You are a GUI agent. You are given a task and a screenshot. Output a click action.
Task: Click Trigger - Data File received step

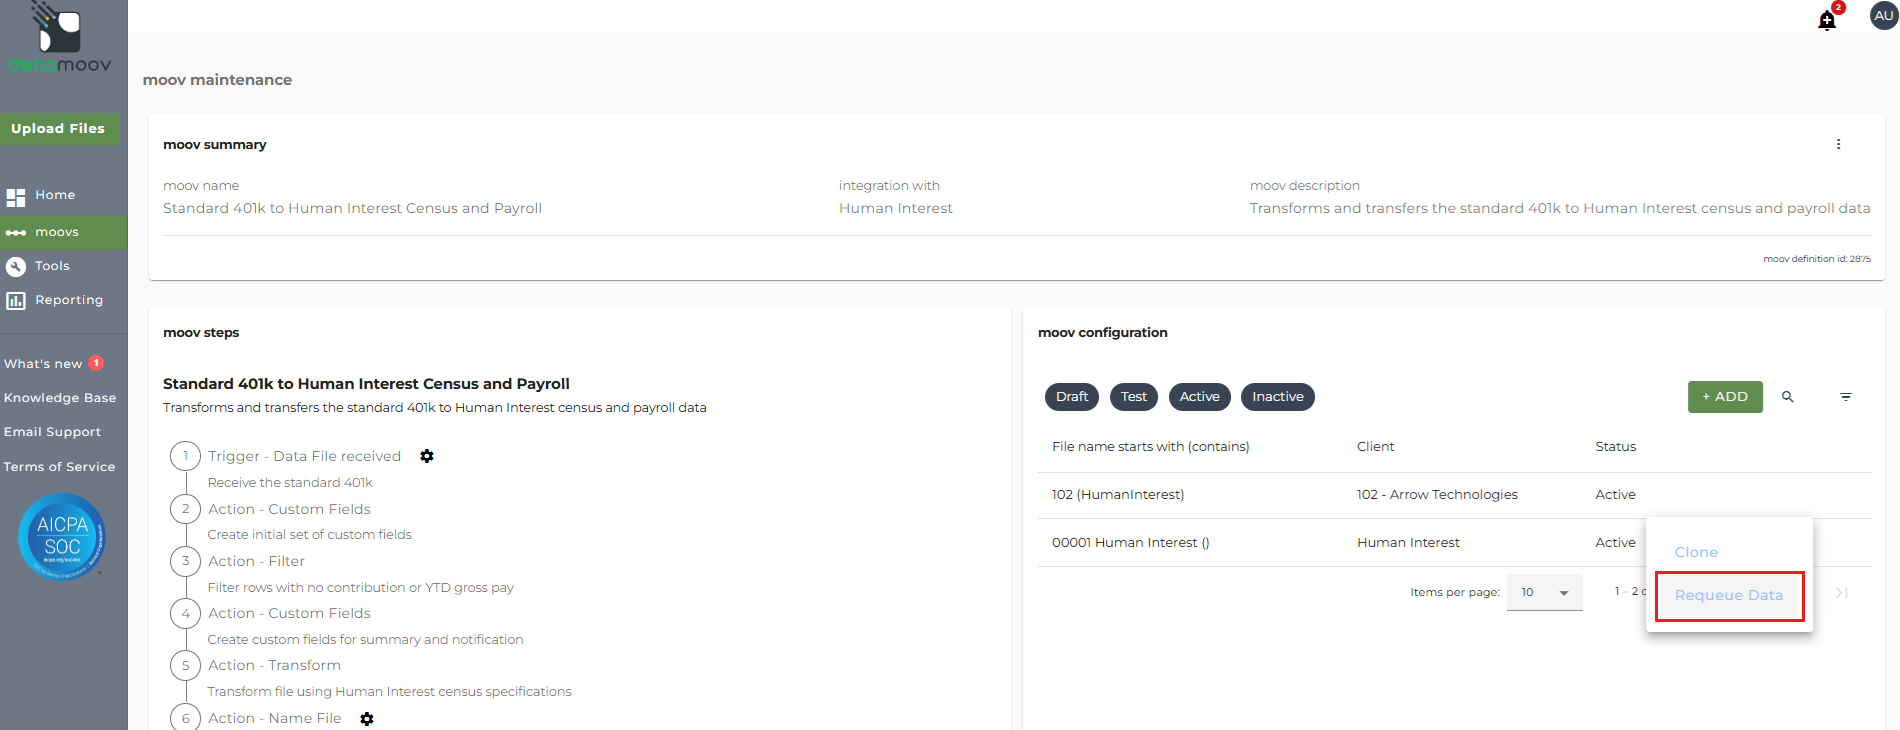pyautogui.click(x=304, y=456)
